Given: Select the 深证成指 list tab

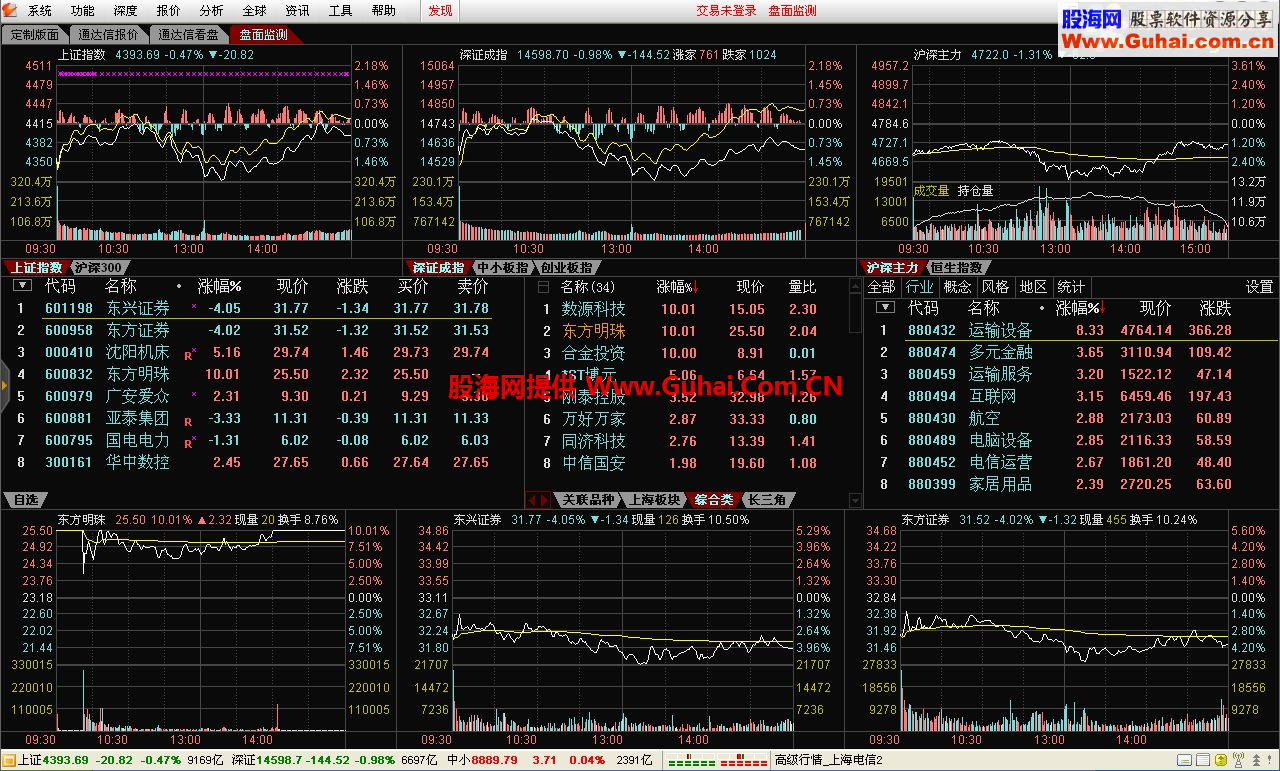Looking at the screenshot, I should click(438, 268).
